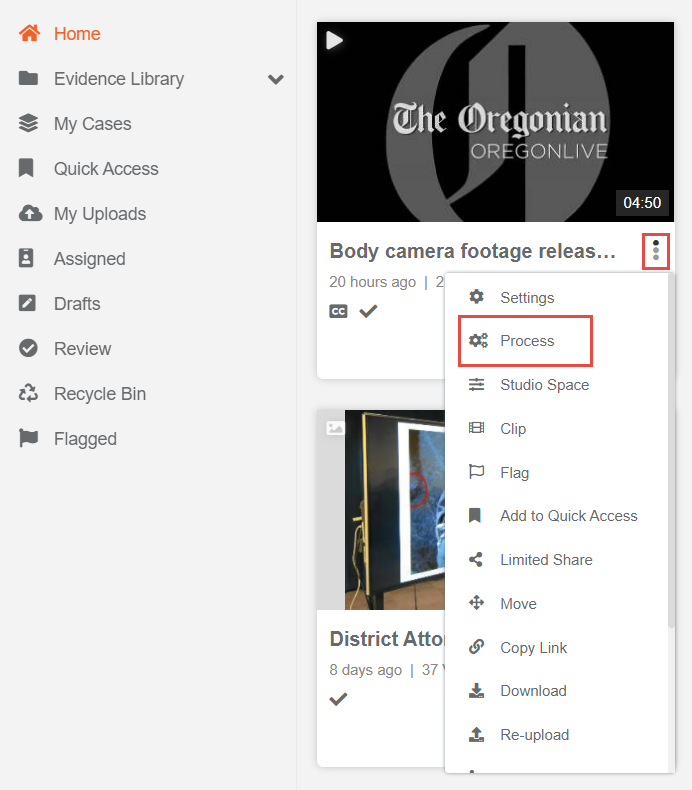The image size is (692, 790).
Task: Click the closed captions CC icon
Action: click(339, 311)
